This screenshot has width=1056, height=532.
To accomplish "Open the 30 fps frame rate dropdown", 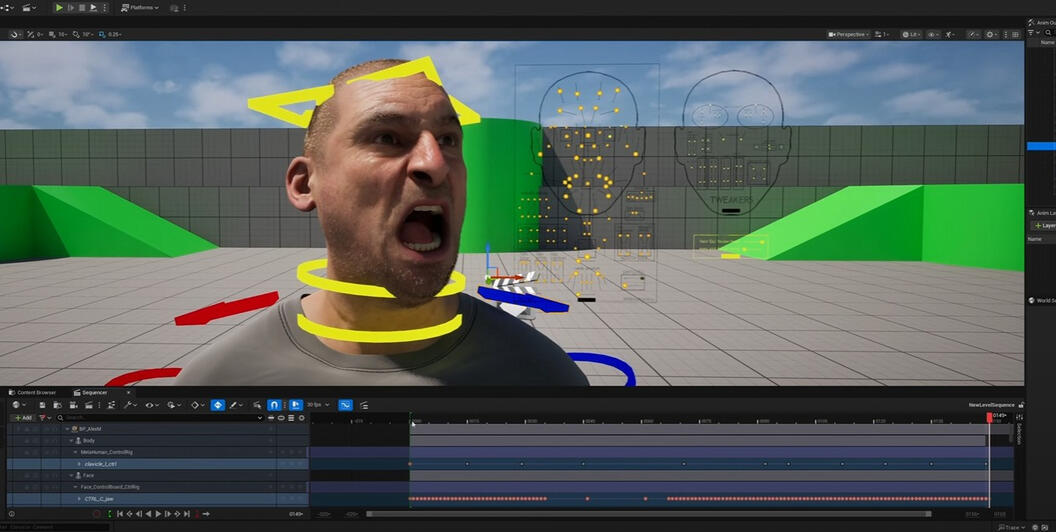I will pyautogui.click(x=318, y=405).
